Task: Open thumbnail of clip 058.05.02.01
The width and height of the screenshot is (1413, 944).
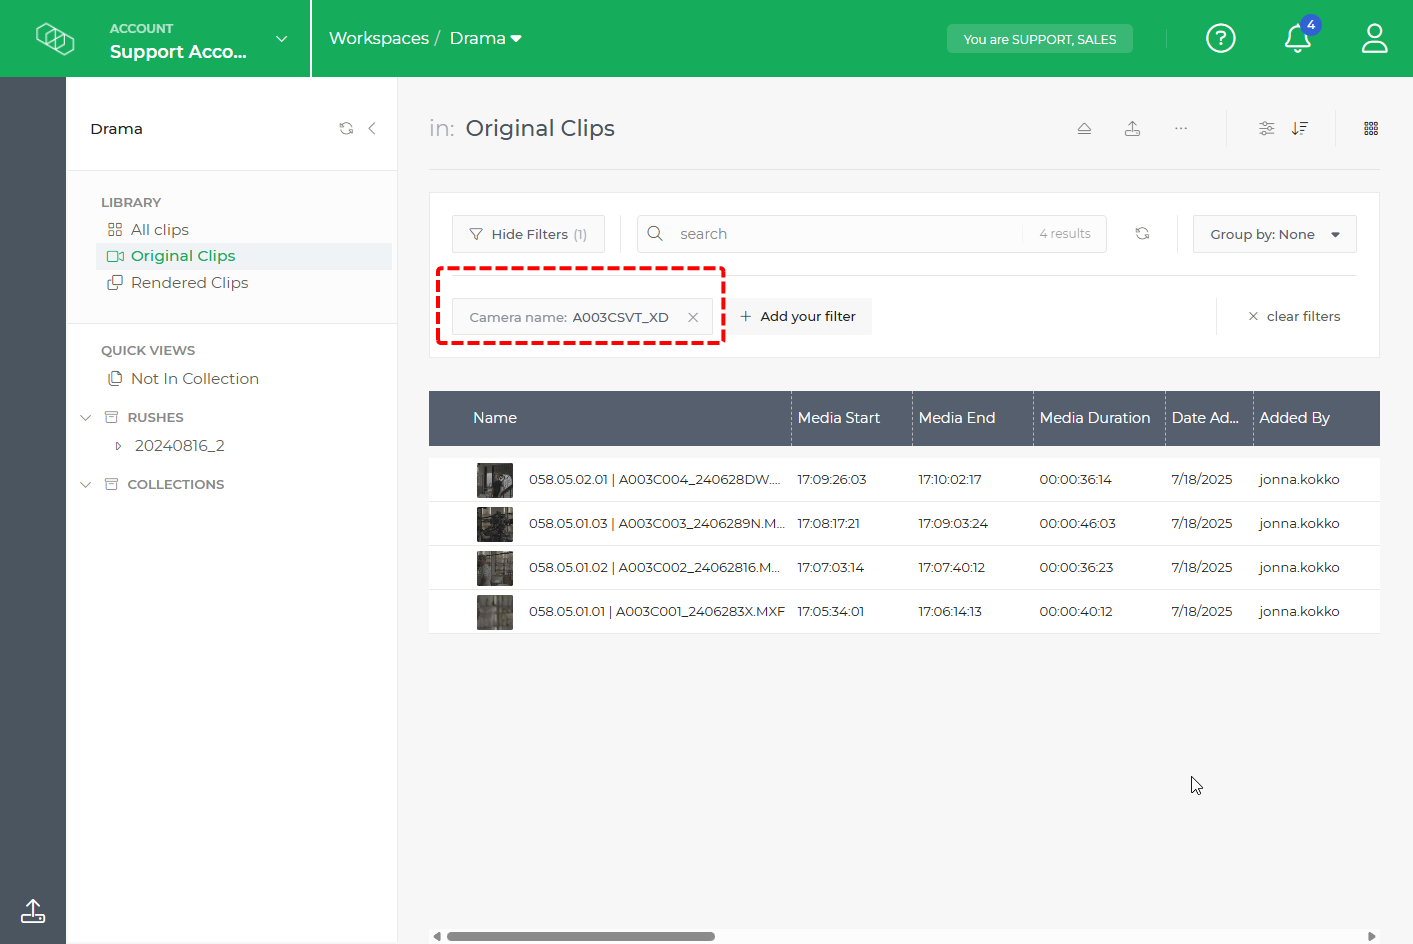Action: [495, 480]
